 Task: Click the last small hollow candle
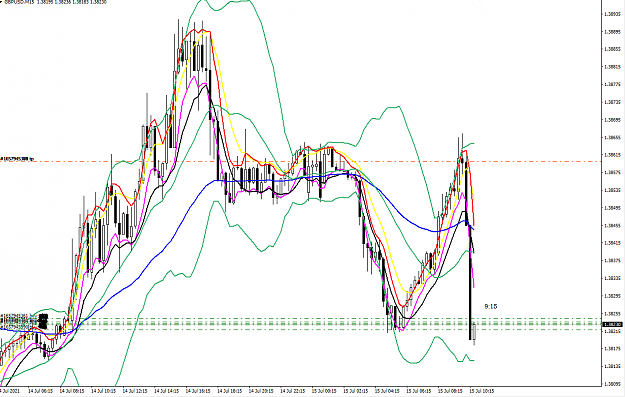click(474, 333)
